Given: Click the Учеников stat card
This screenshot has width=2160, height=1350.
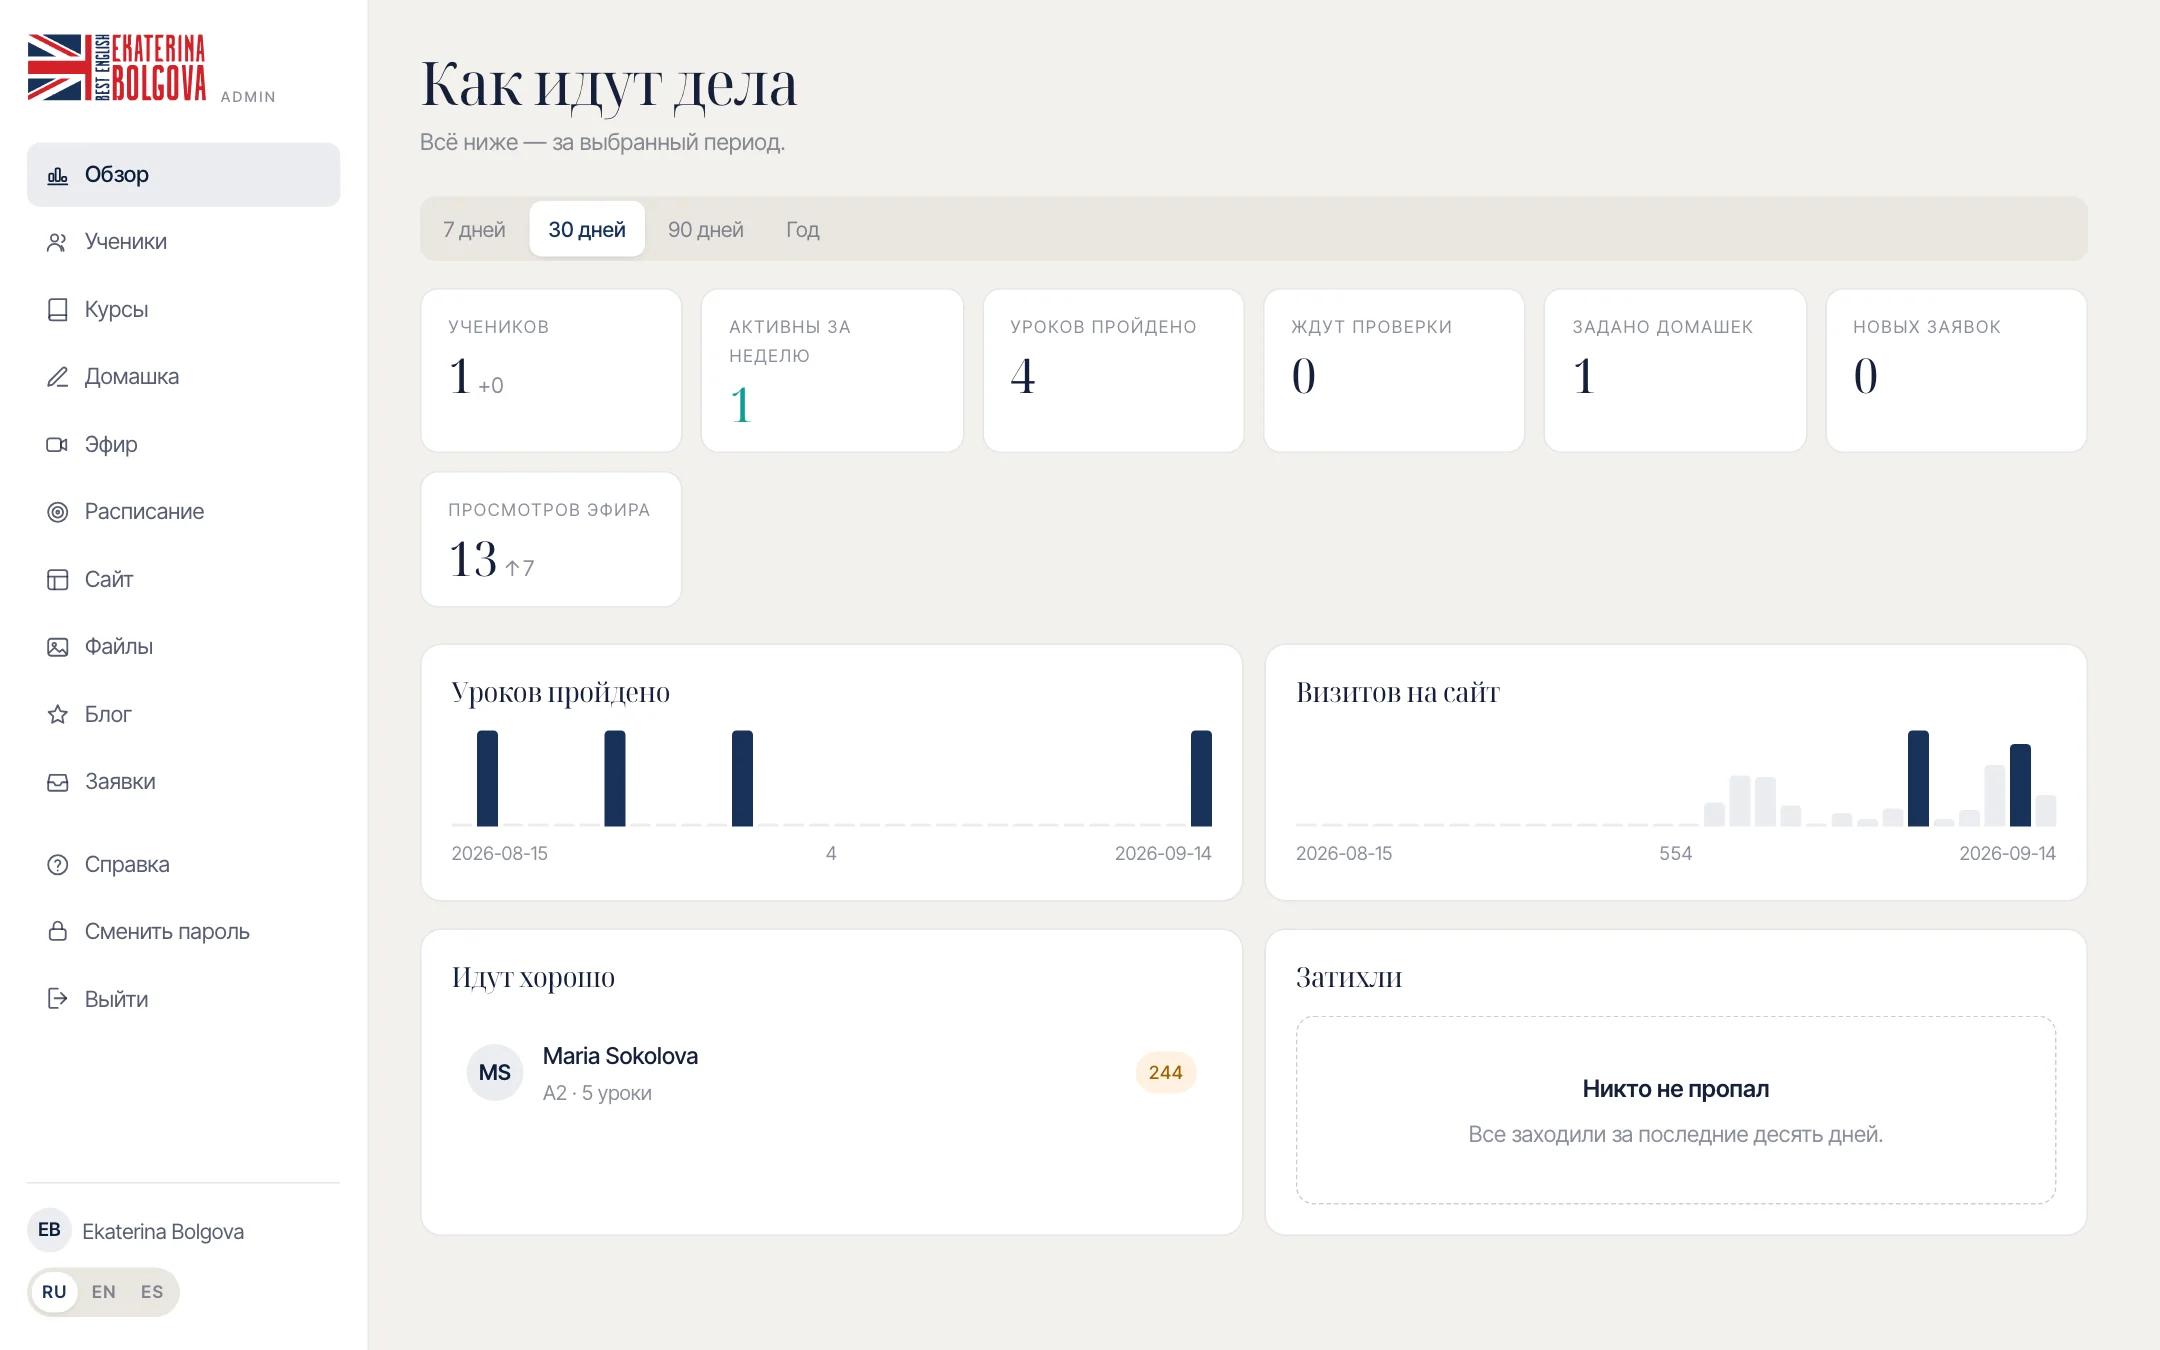Looking at the screenshot, I should click(x=551, y=371).
